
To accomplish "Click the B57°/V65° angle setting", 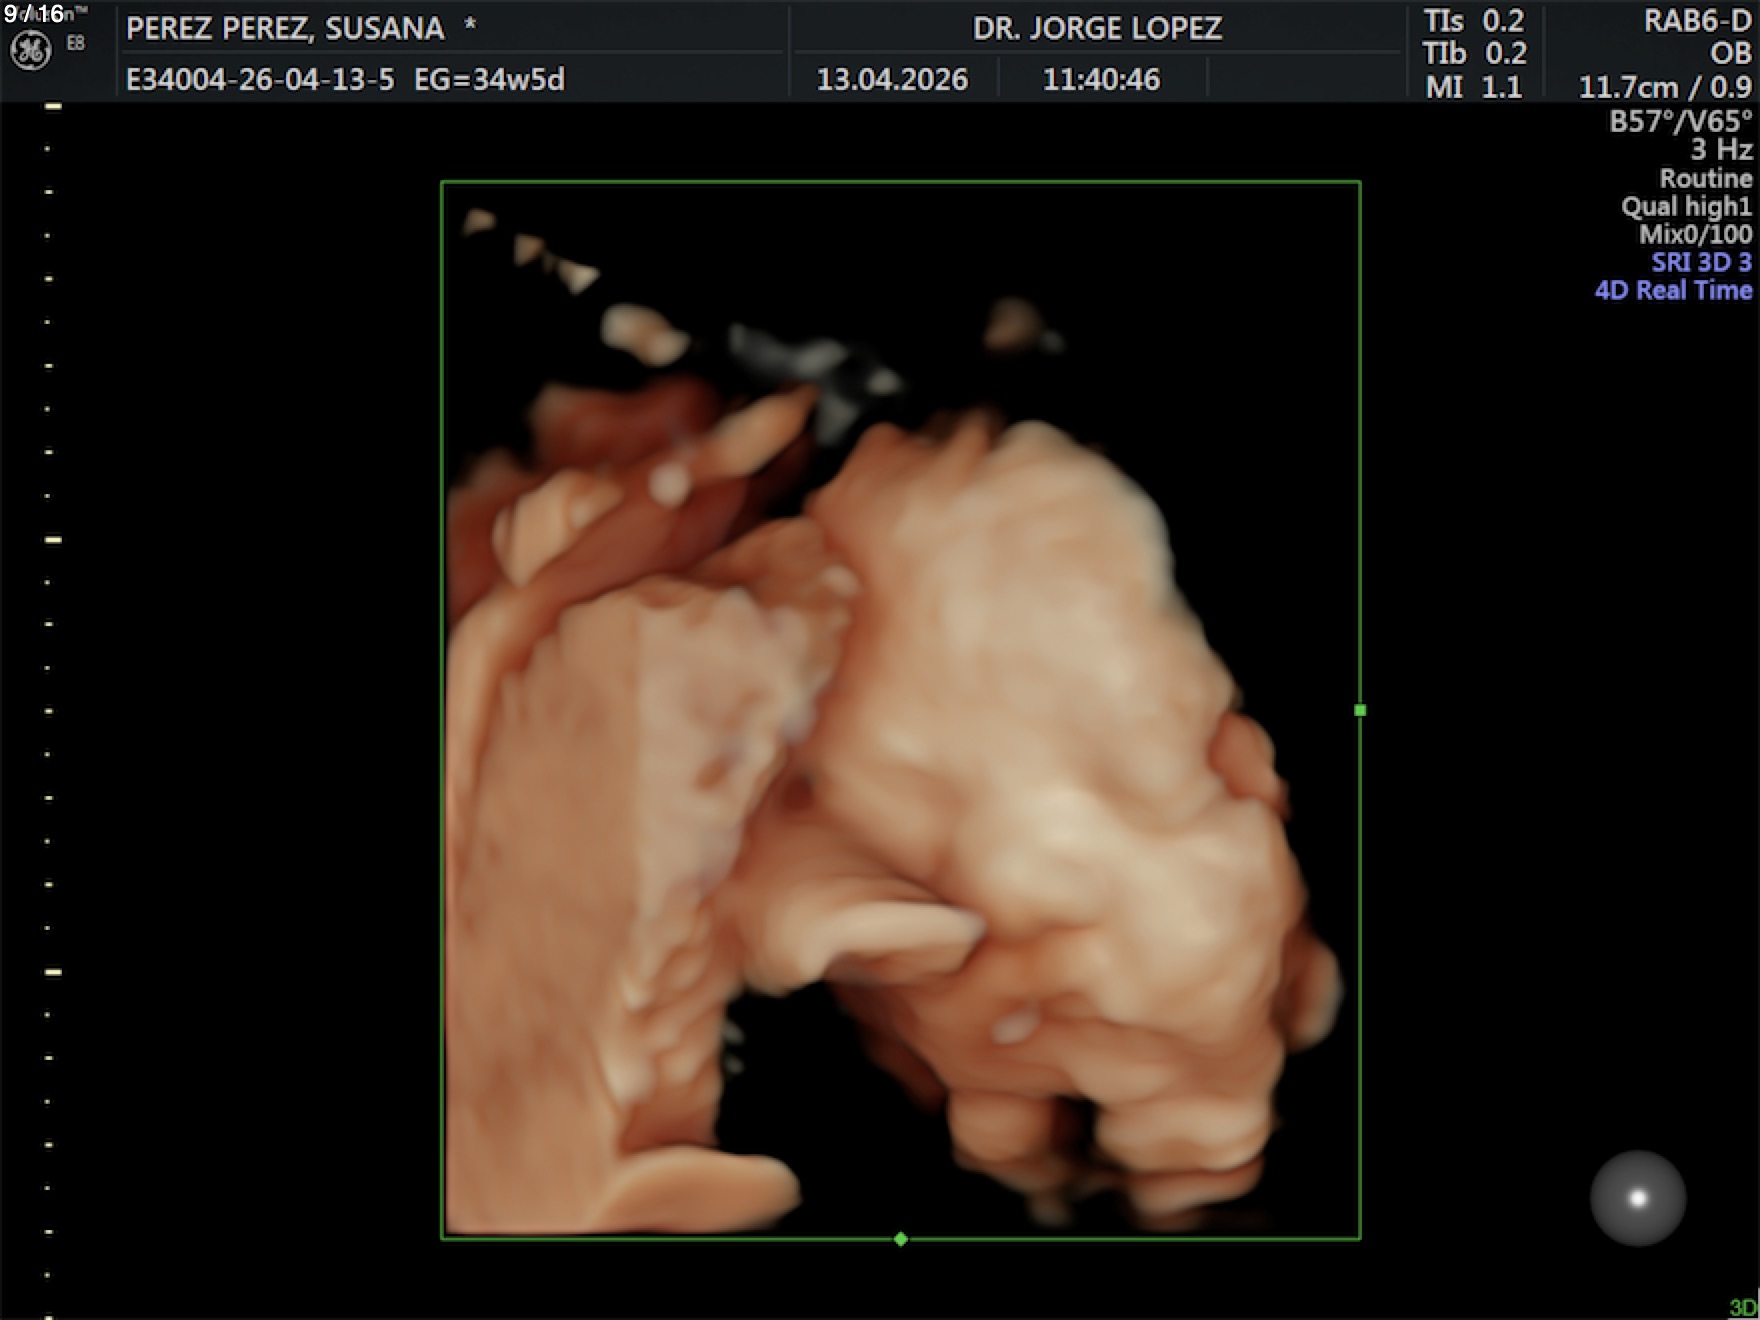I will point(1680,122).
